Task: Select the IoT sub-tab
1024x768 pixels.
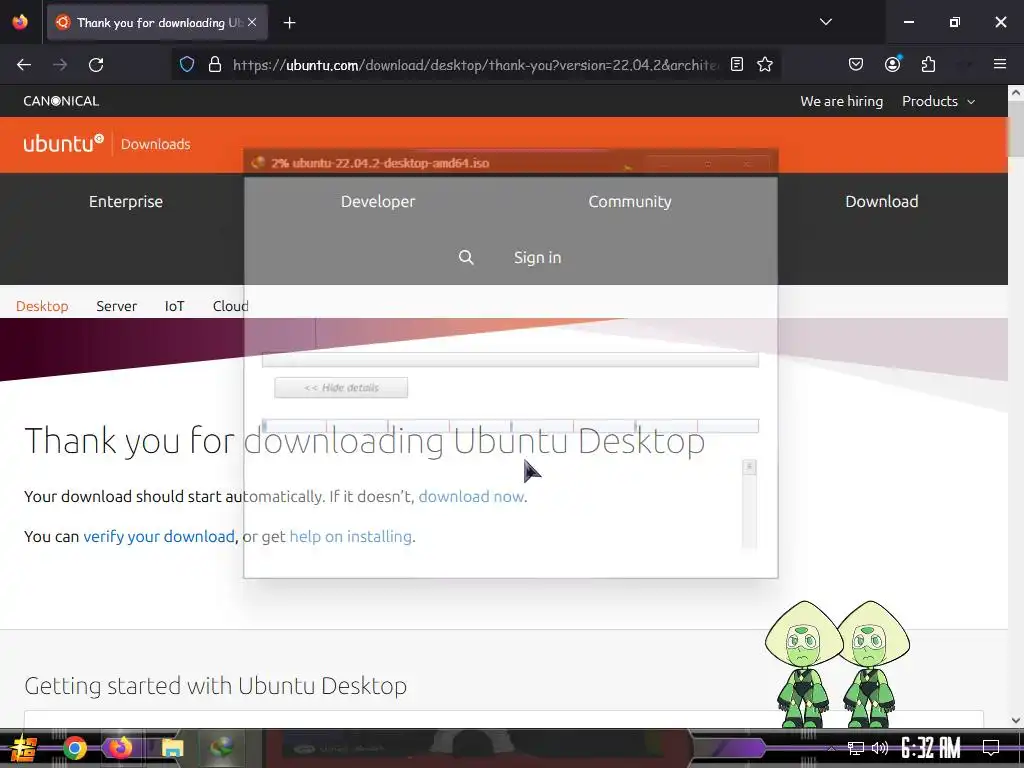Action: click(174, 306)
